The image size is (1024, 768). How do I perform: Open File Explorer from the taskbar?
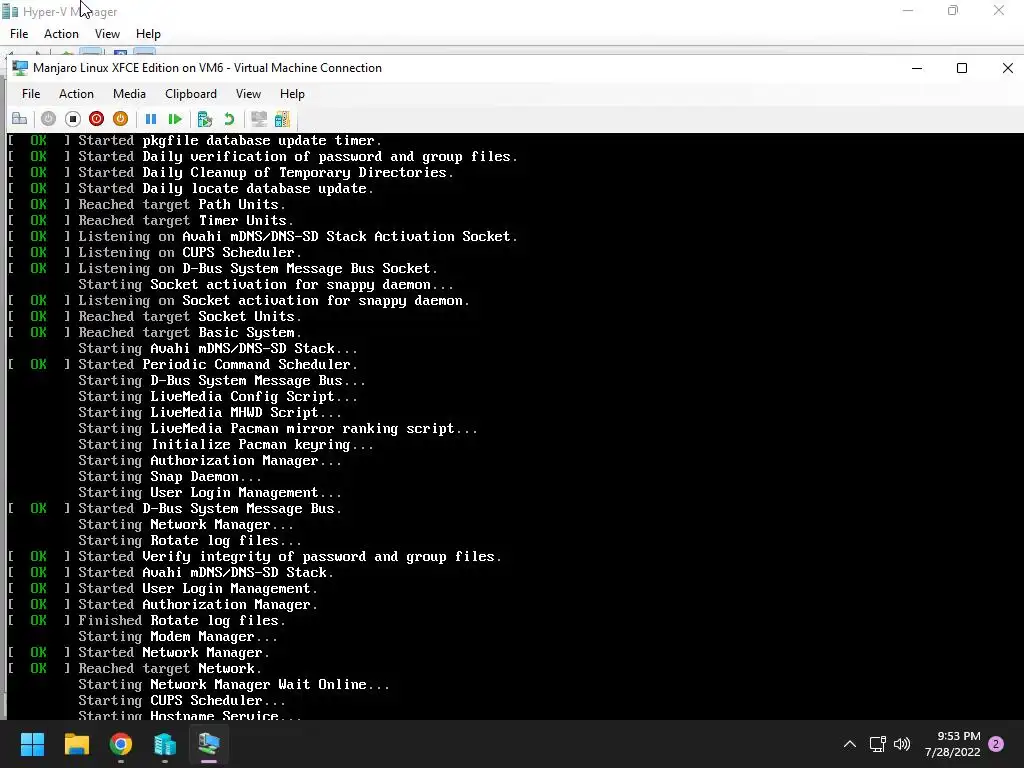(x=77, y=744)
